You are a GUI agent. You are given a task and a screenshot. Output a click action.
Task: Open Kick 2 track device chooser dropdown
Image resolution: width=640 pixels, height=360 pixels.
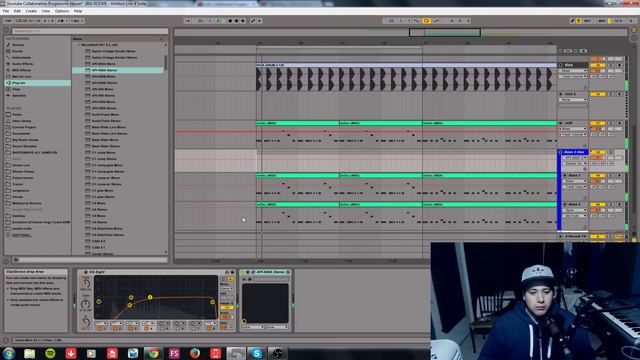573,100
